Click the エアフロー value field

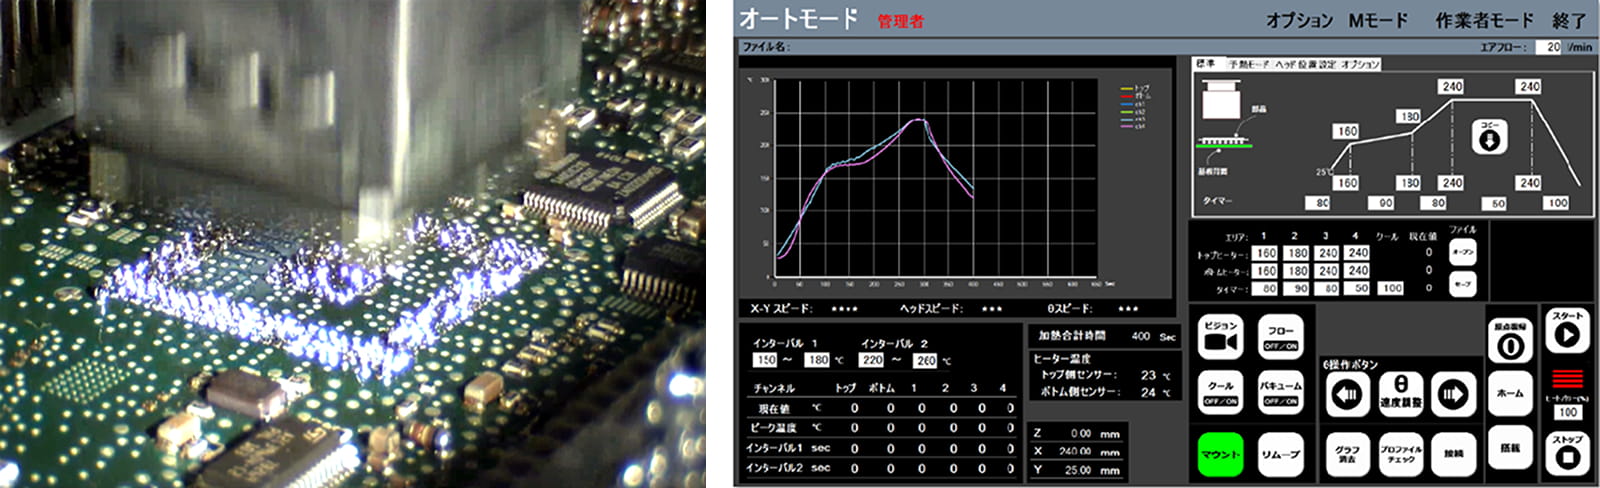point(1550,47)
